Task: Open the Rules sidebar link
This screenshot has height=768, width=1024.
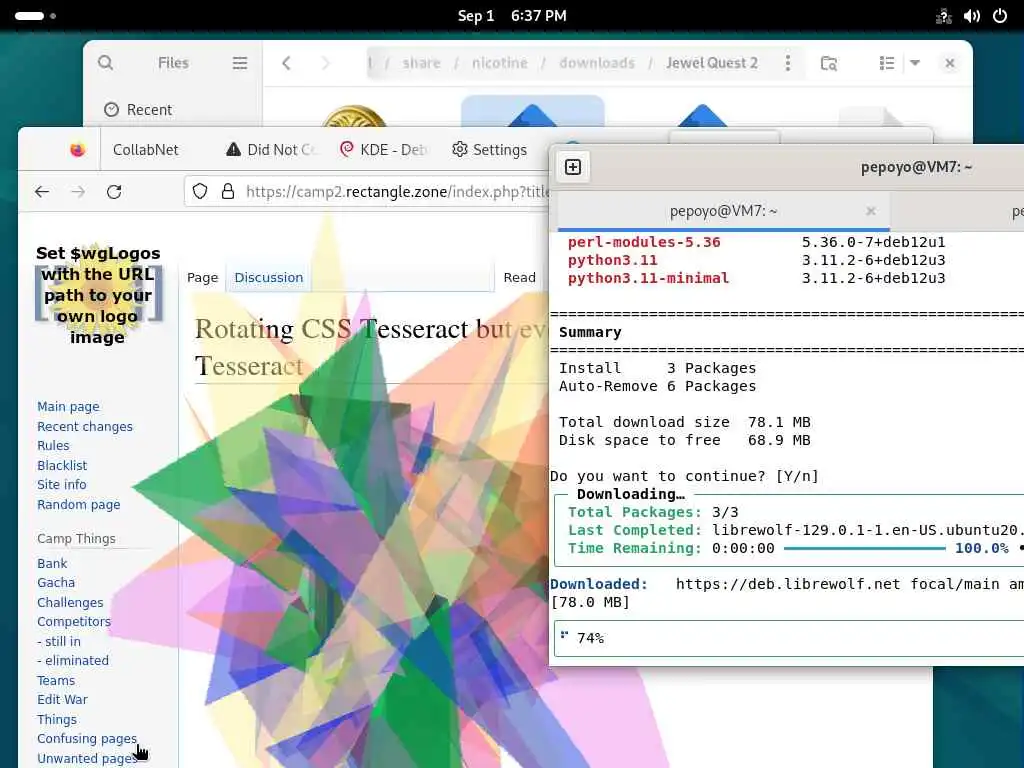Action: [53, 445]
